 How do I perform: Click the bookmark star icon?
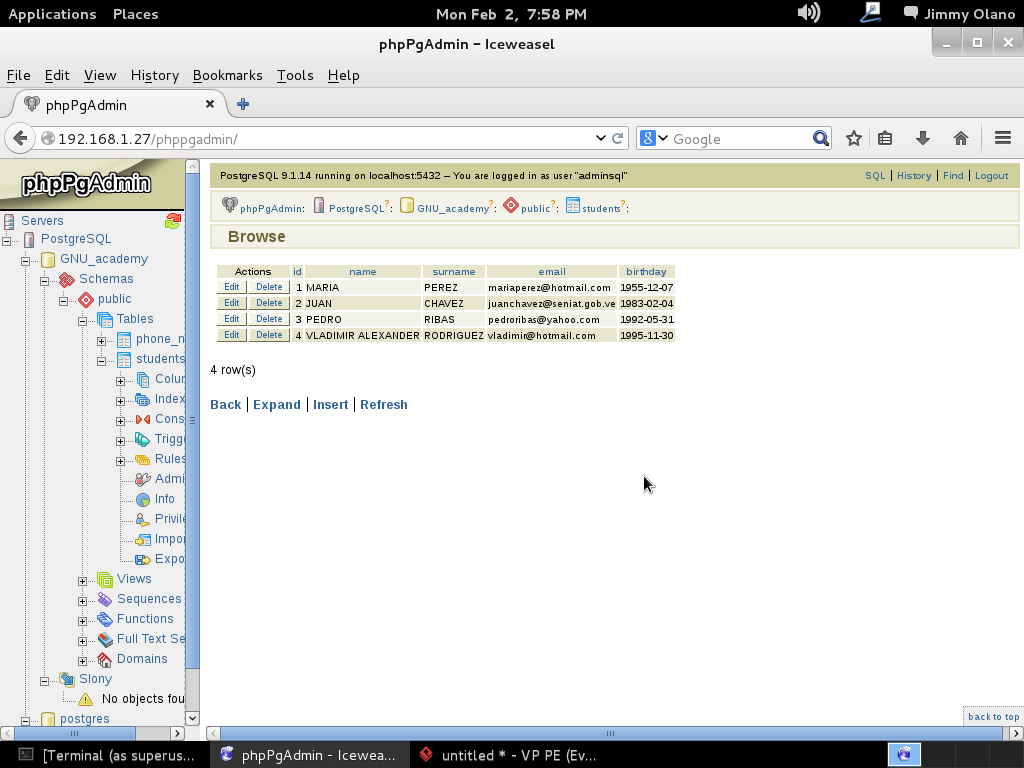(853, 139)
